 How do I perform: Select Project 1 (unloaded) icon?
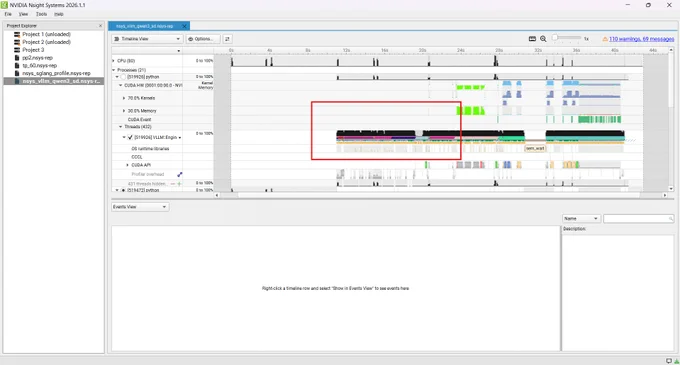click(17, 34)
